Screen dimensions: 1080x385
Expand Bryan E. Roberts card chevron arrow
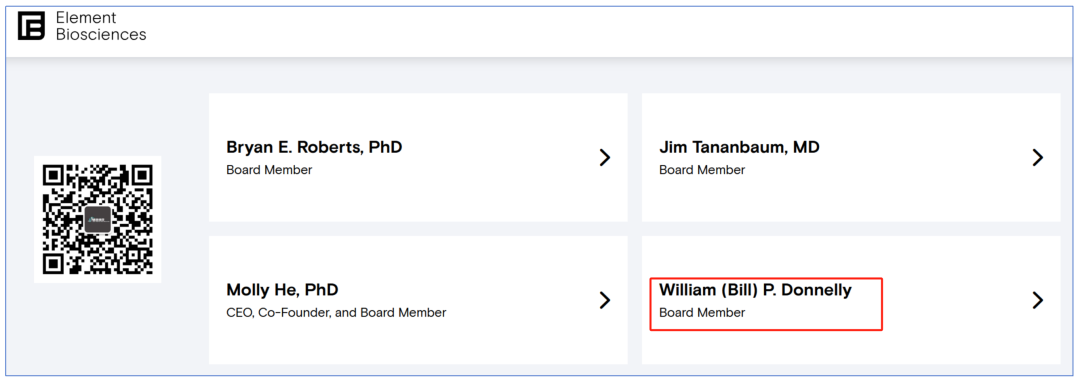(x=605, y=158)
